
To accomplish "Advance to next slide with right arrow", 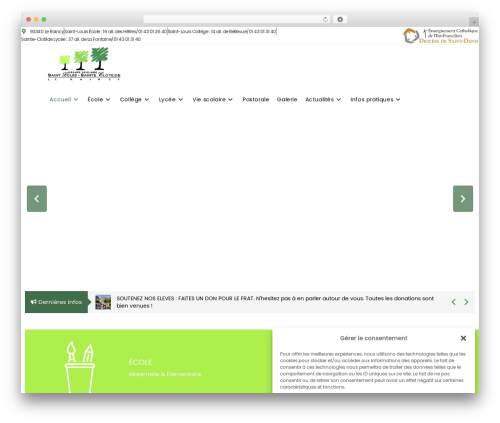I will pyautogui.click(x=463, y=199).
